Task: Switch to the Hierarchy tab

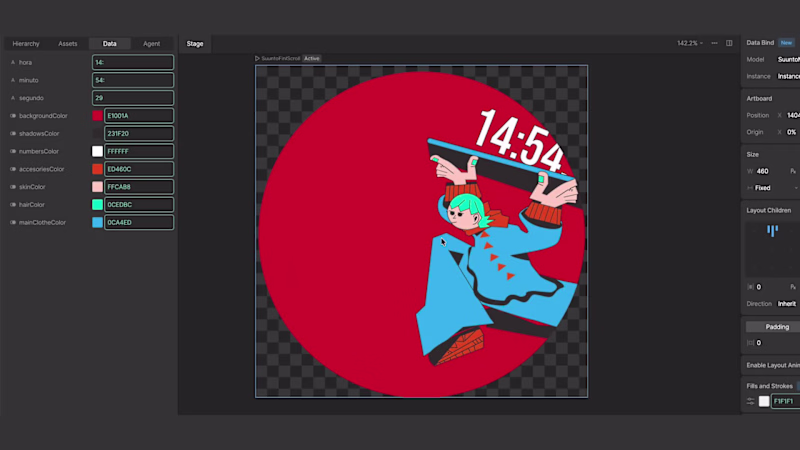Action: pos(26,44)
